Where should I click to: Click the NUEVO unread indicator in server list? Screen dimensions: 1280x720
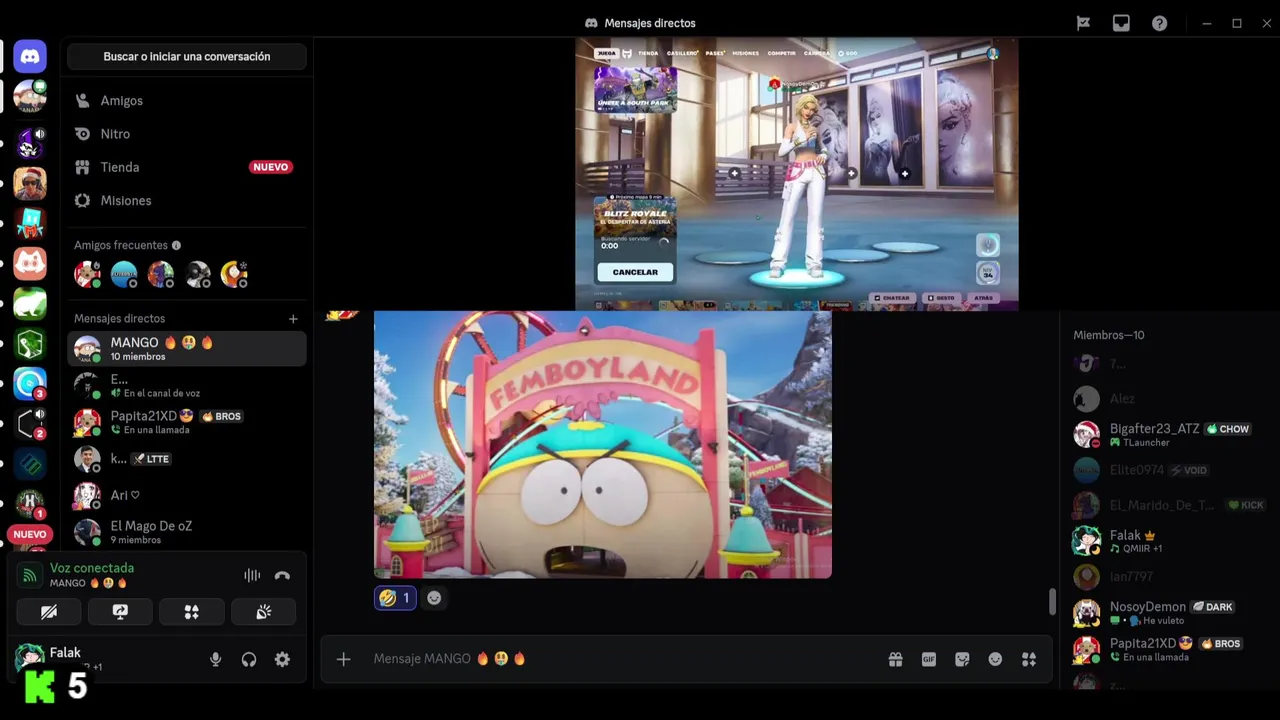pos(30,534)
